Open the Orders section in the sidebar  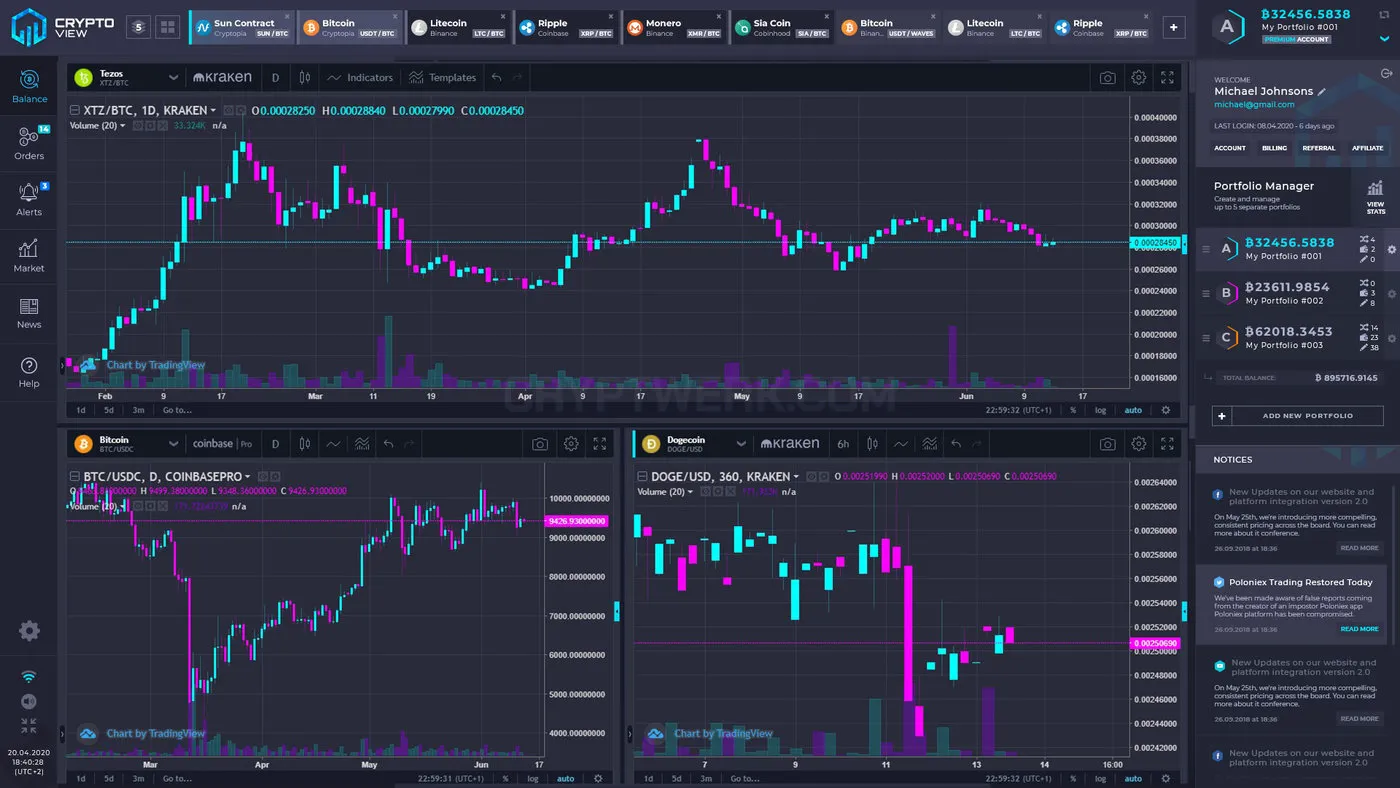29,142
